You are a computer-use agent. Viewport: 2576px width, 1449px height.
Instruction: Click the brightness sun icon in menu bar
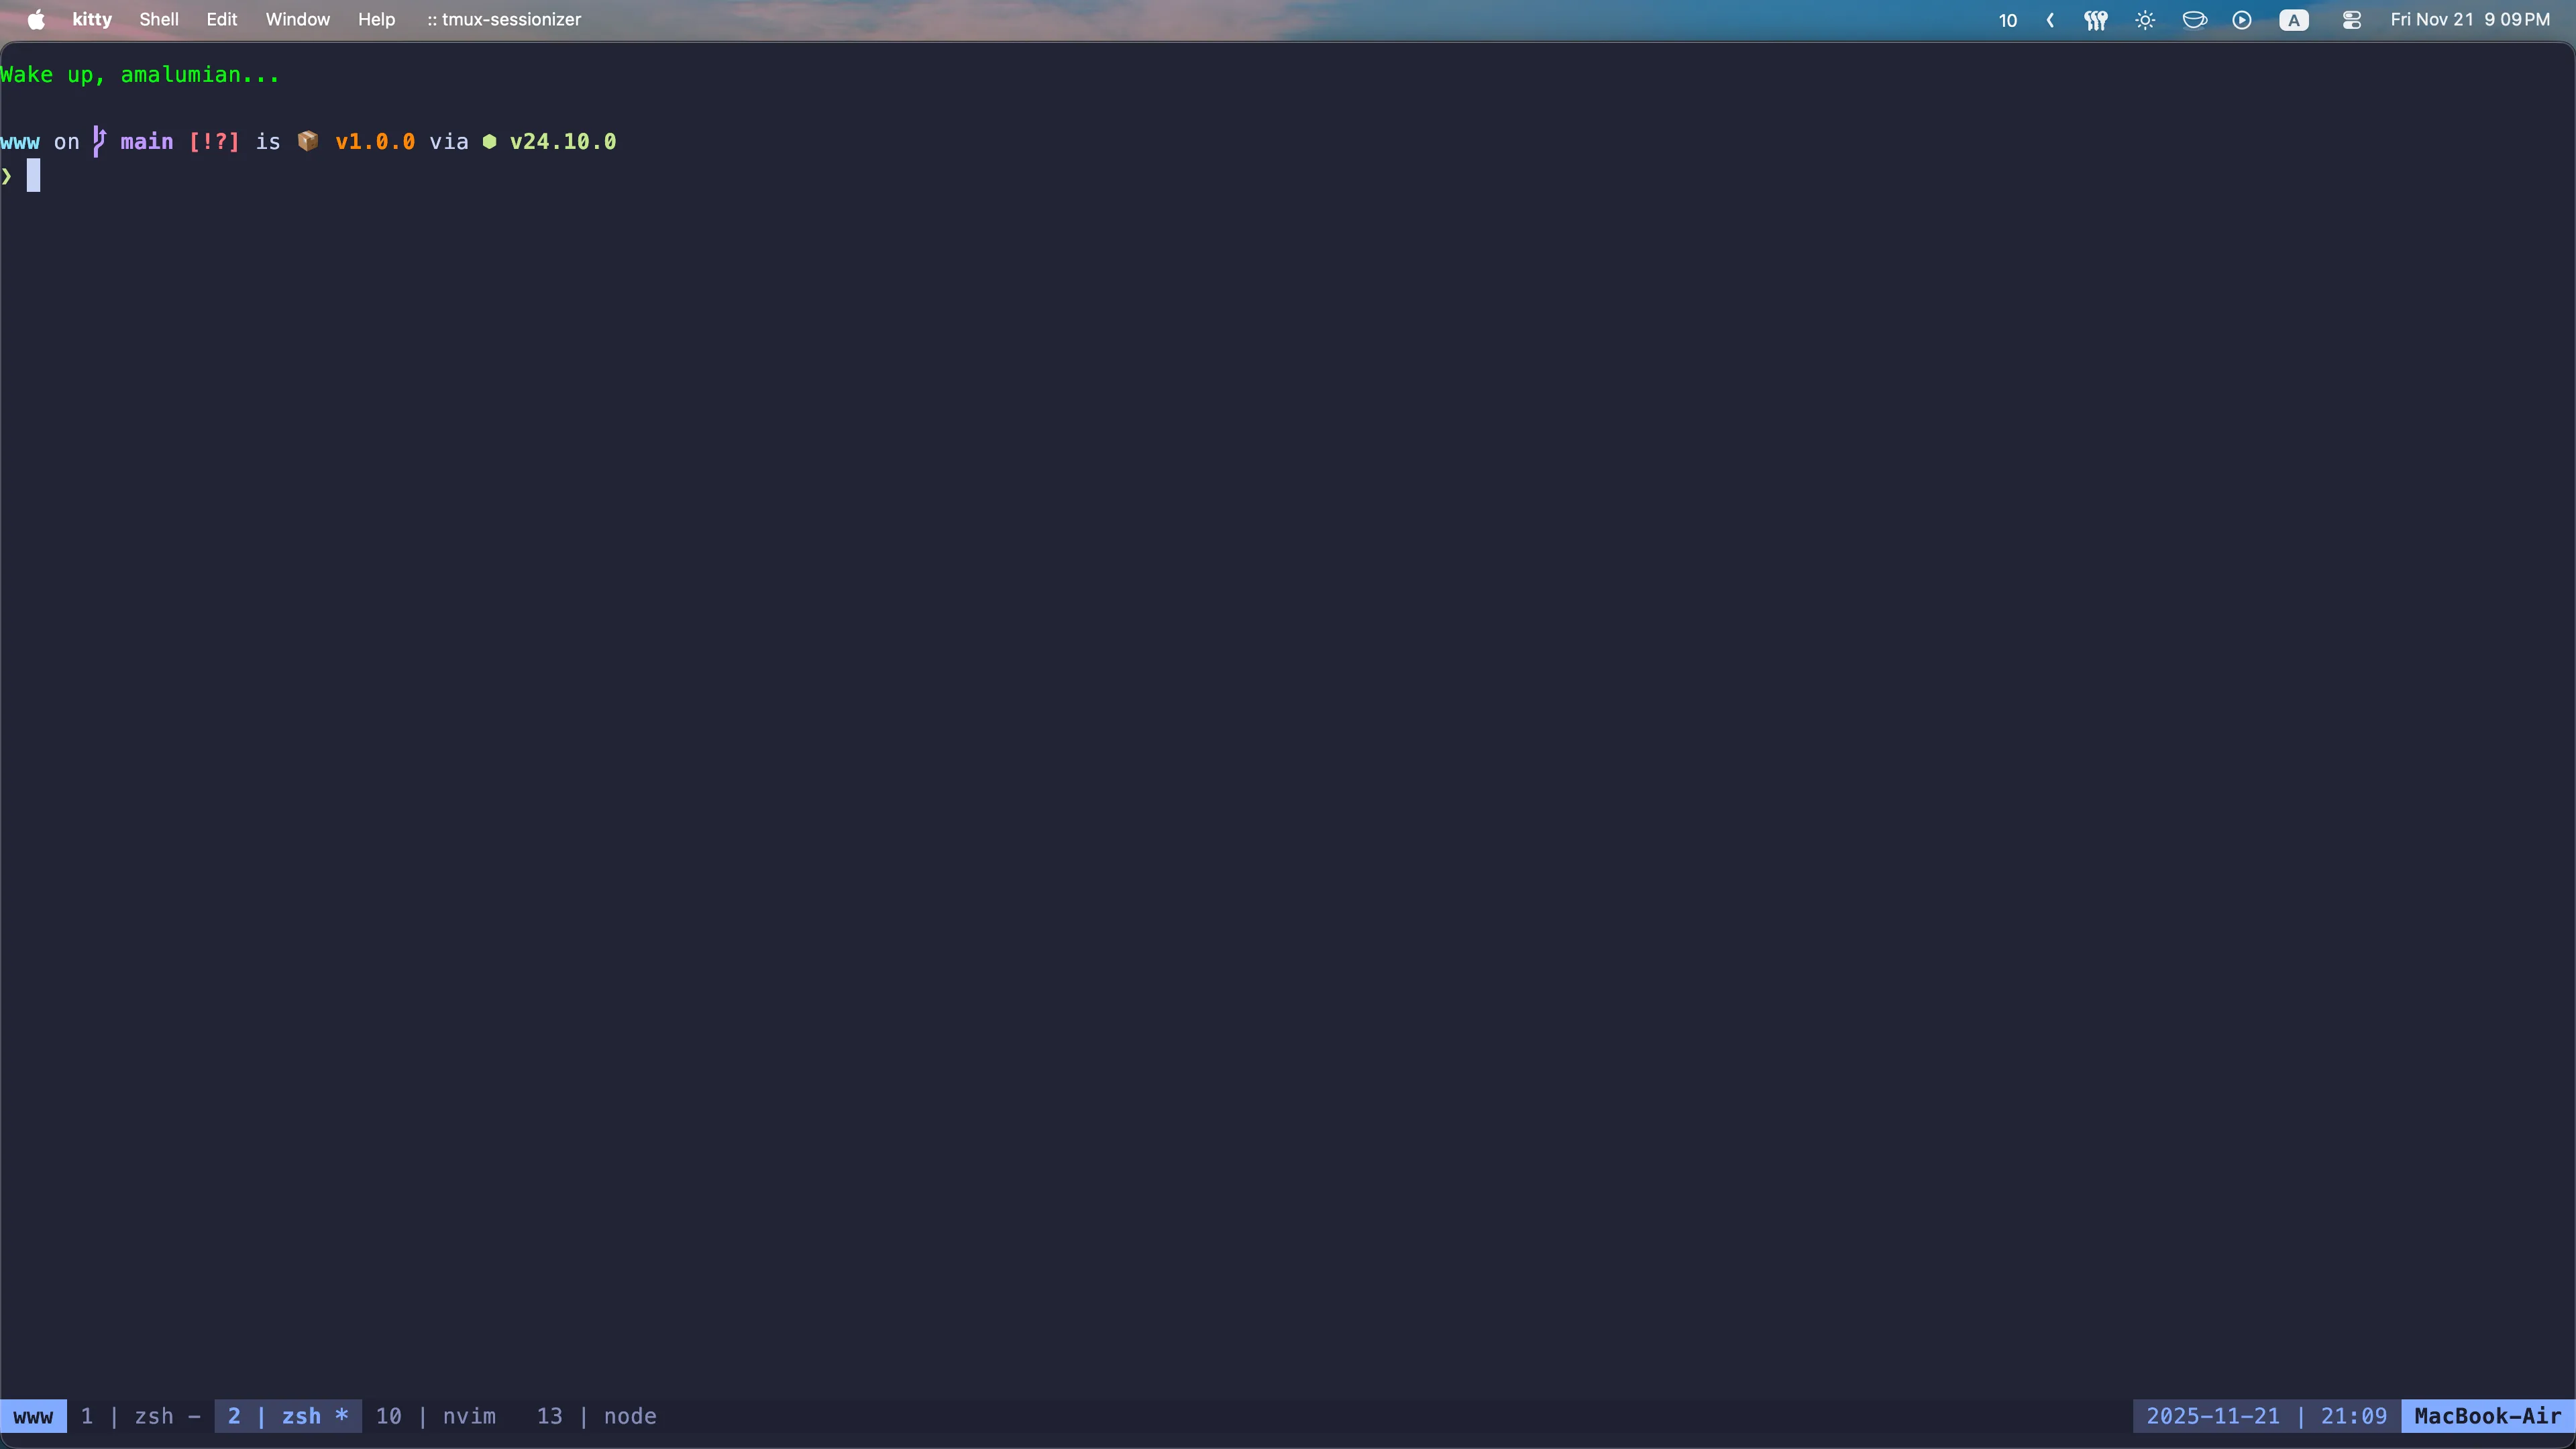pyautogui.click(x=2145, y=20)
